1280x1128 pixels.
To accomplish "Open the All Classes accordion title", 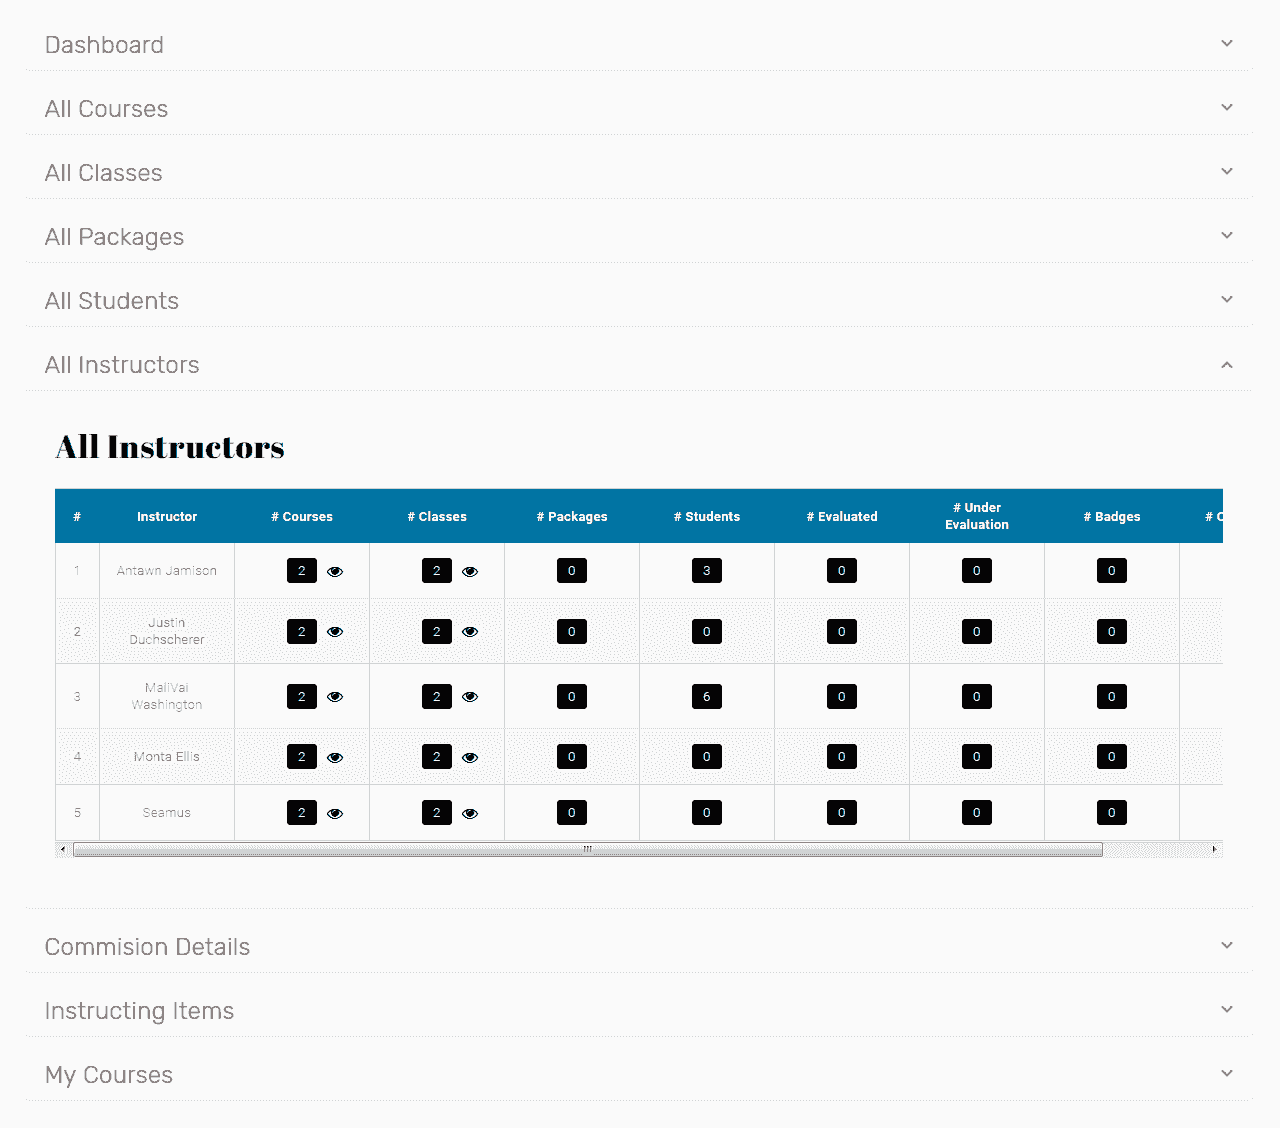I will [x=103, y=173].
